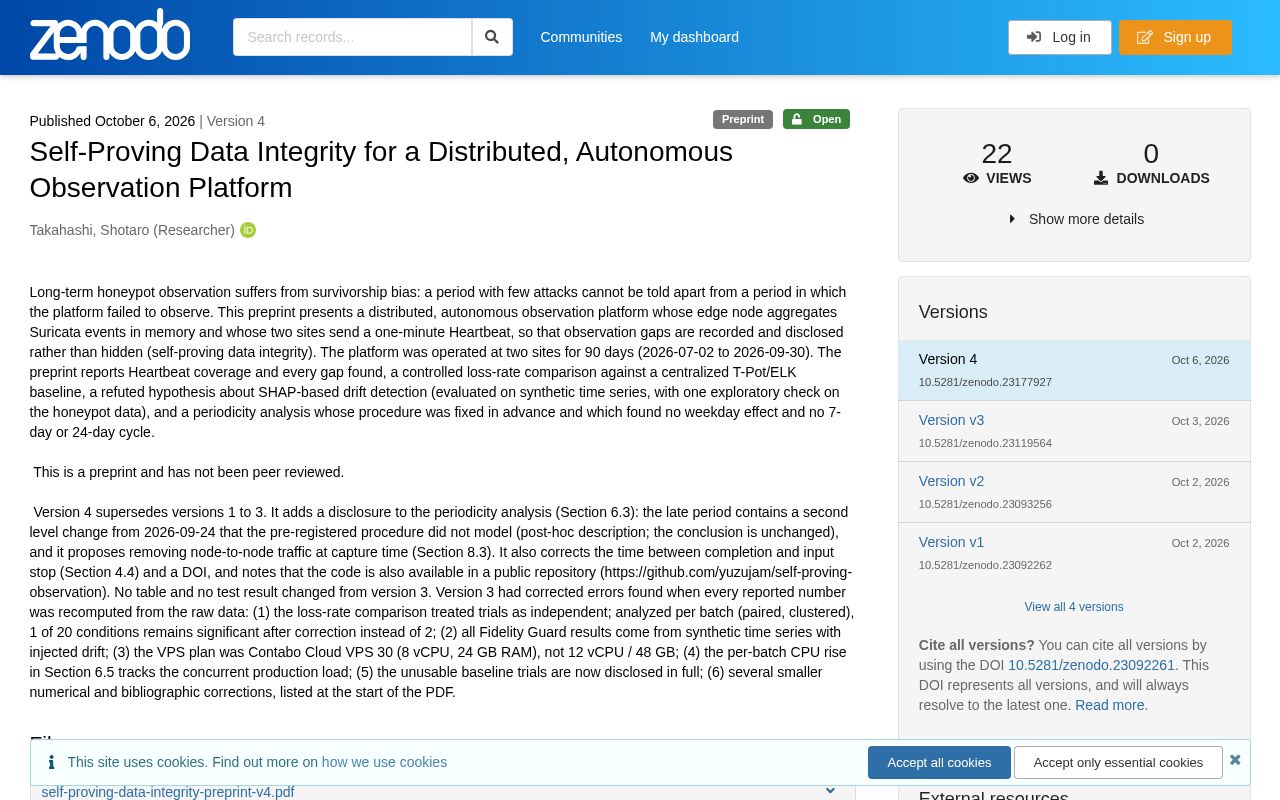Accept all cookies
The height and width of the screenshot is (800, 1280).
(x=939, y=762)
